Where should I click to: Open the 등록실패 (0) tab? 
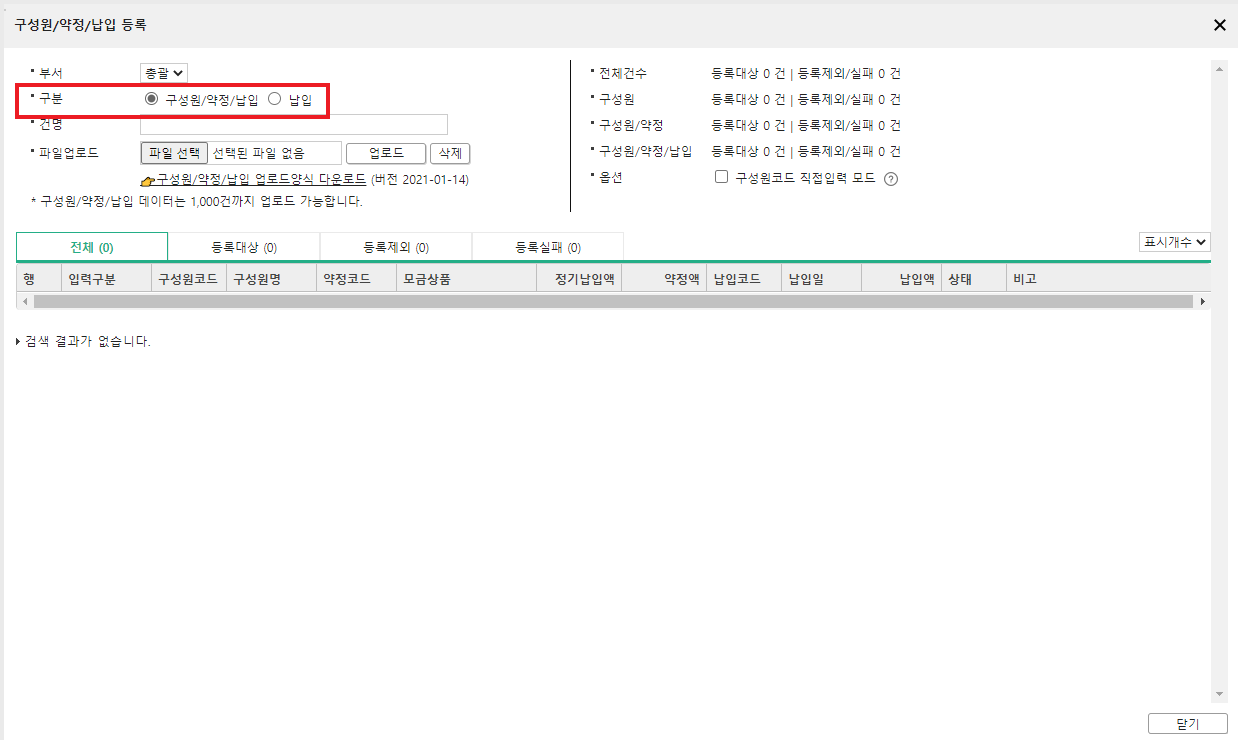click(547, 247)
